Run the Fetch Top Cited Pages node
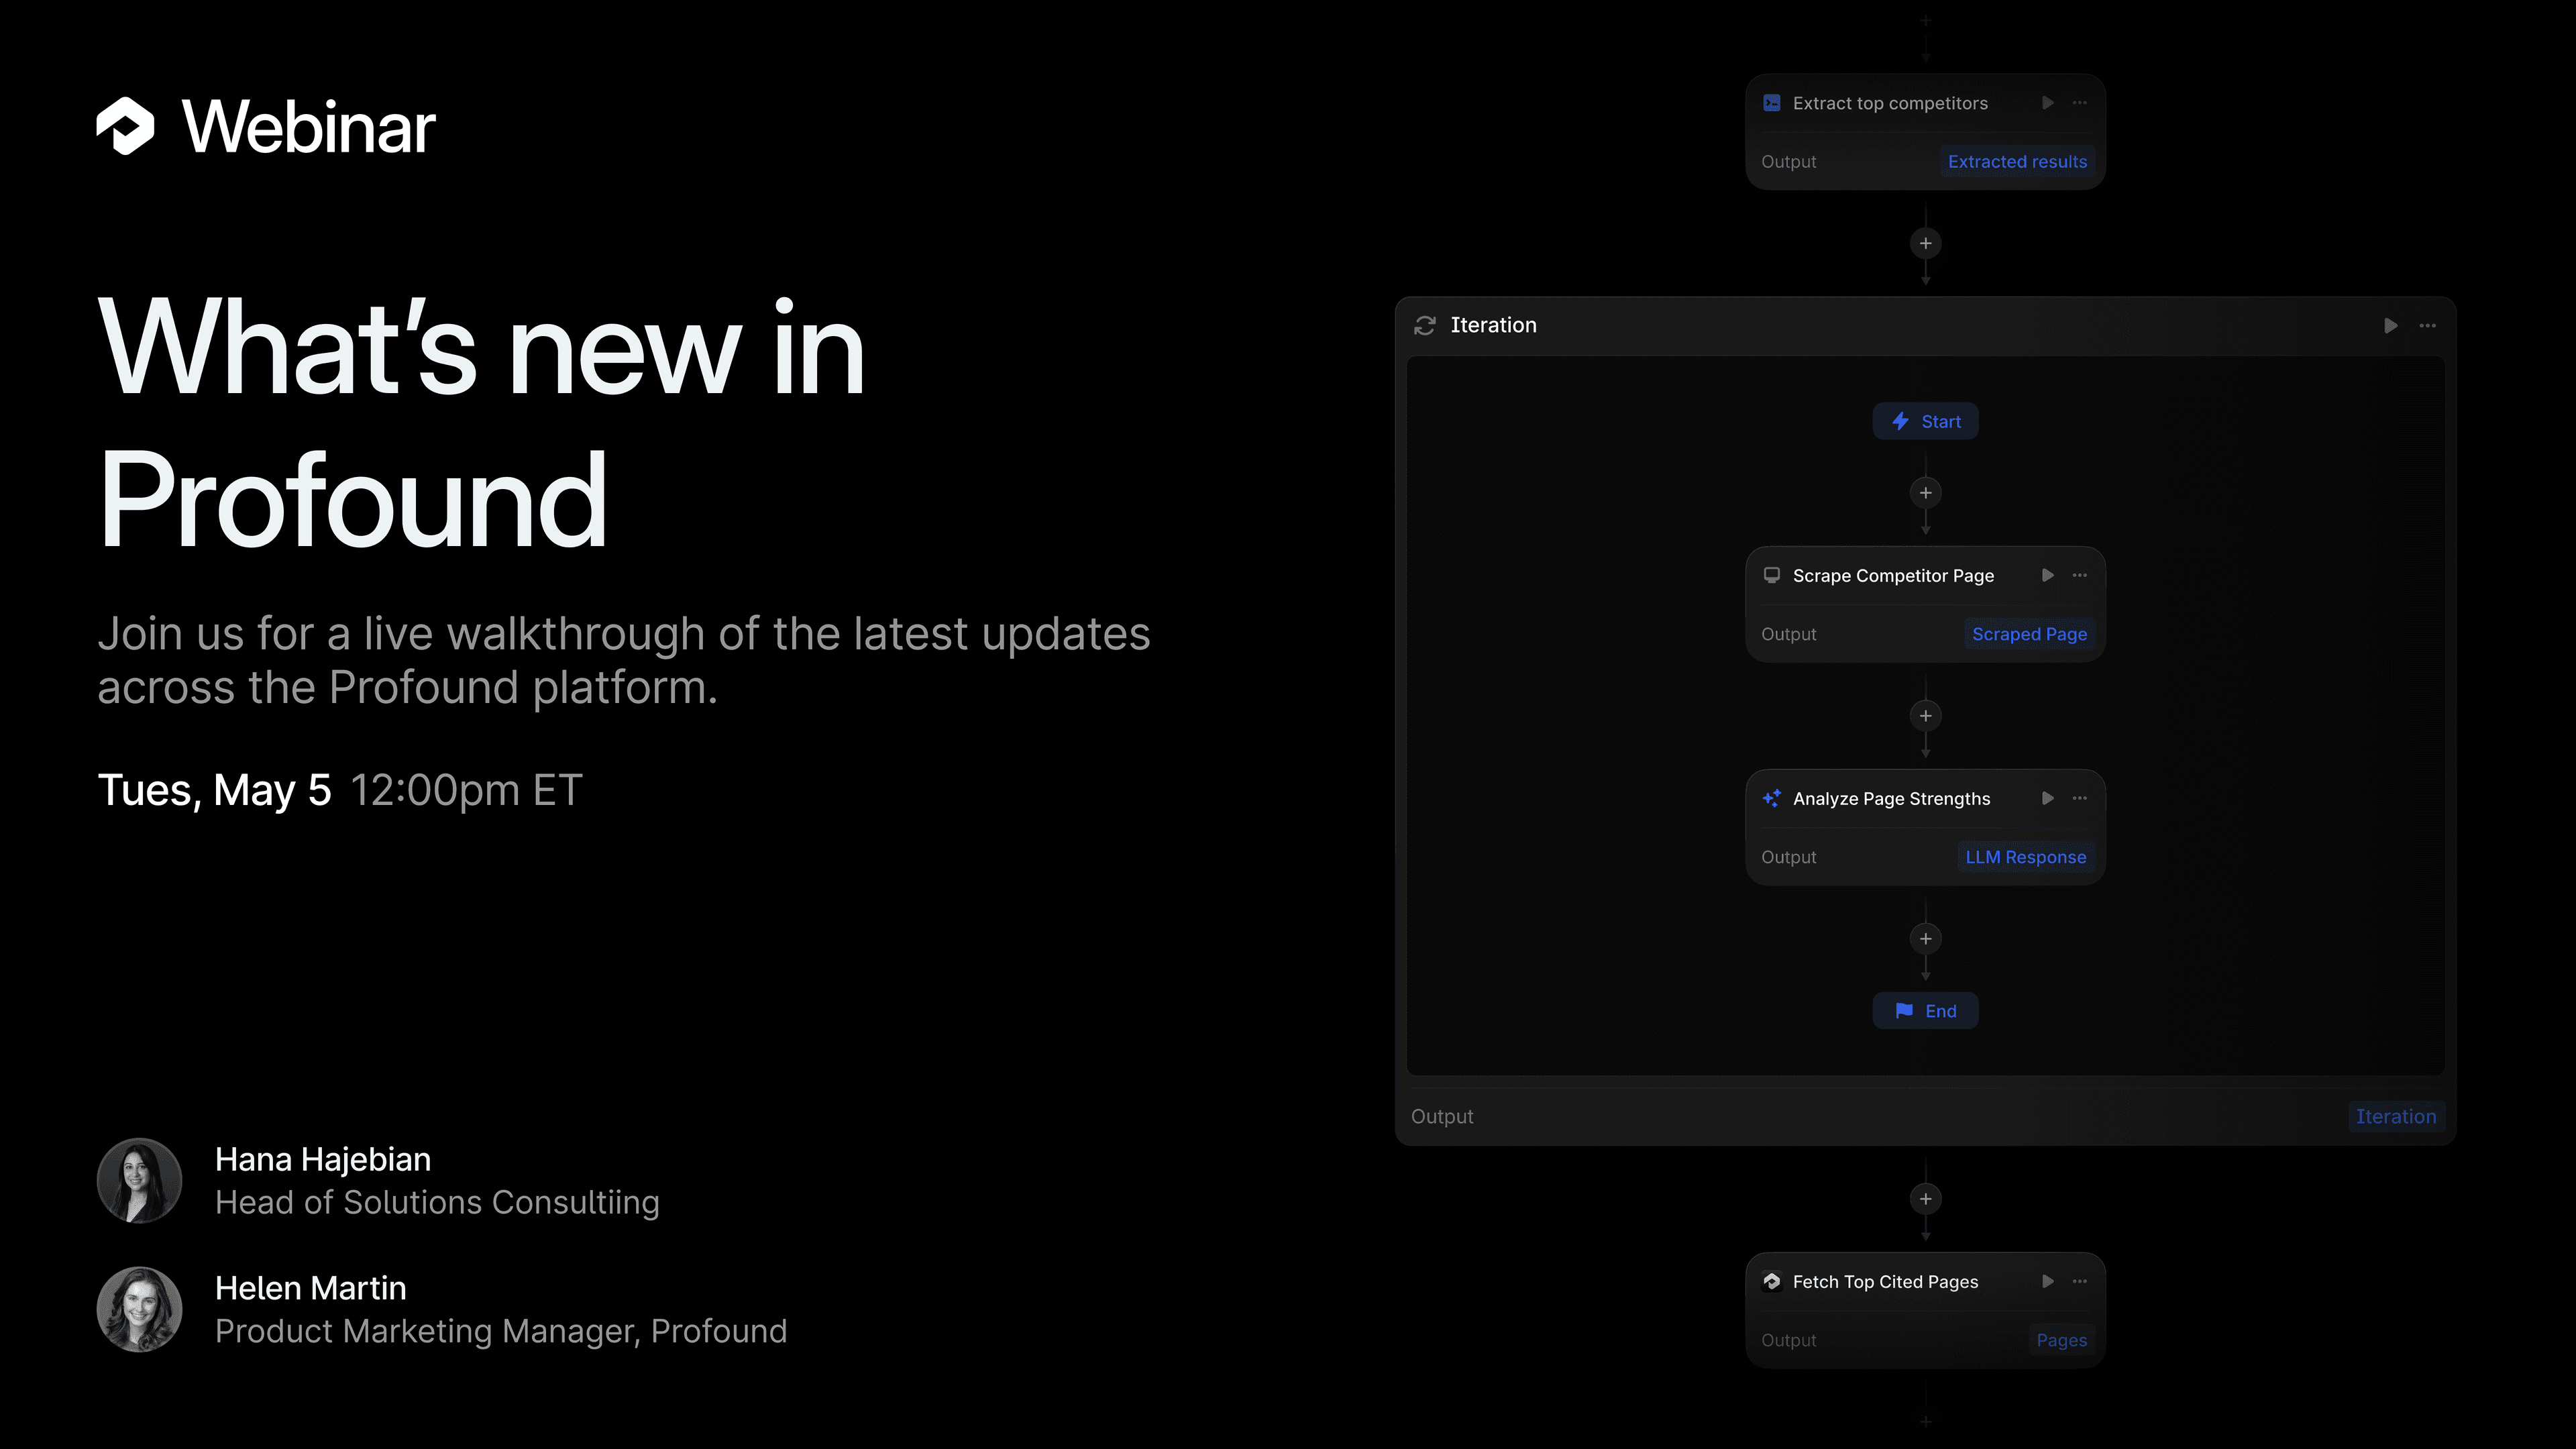The image size is (2576, 1449). click(x=2047, y=1281)
